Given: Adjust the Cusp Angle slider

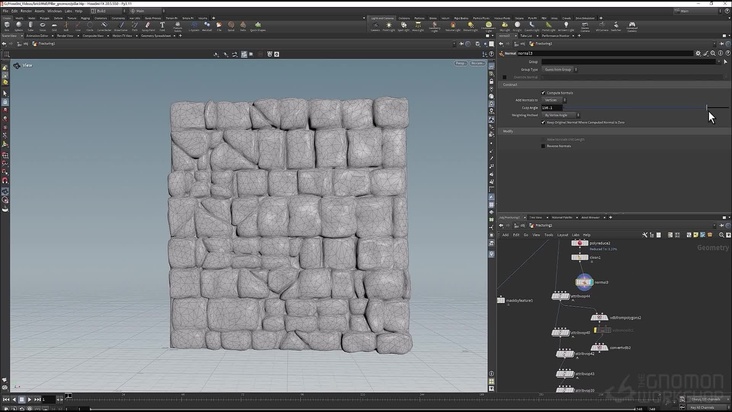Looking at the screenshot, I should click(x=645, y=107).
